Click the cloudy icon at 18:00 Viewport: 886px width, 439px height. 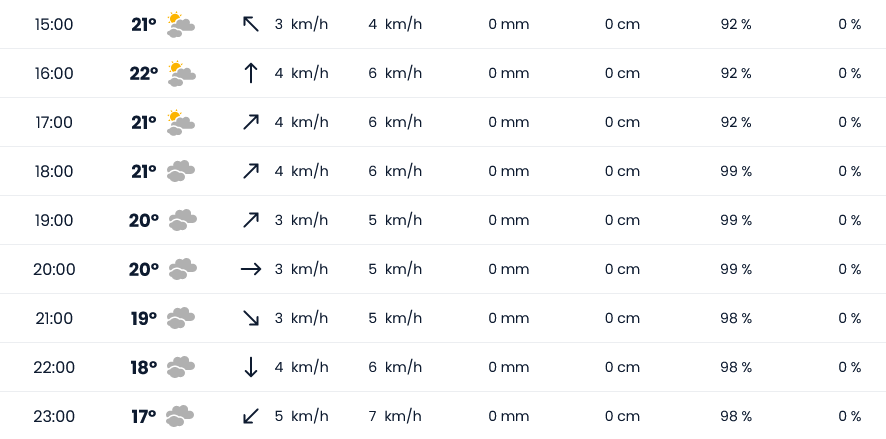tap(181, 171)
